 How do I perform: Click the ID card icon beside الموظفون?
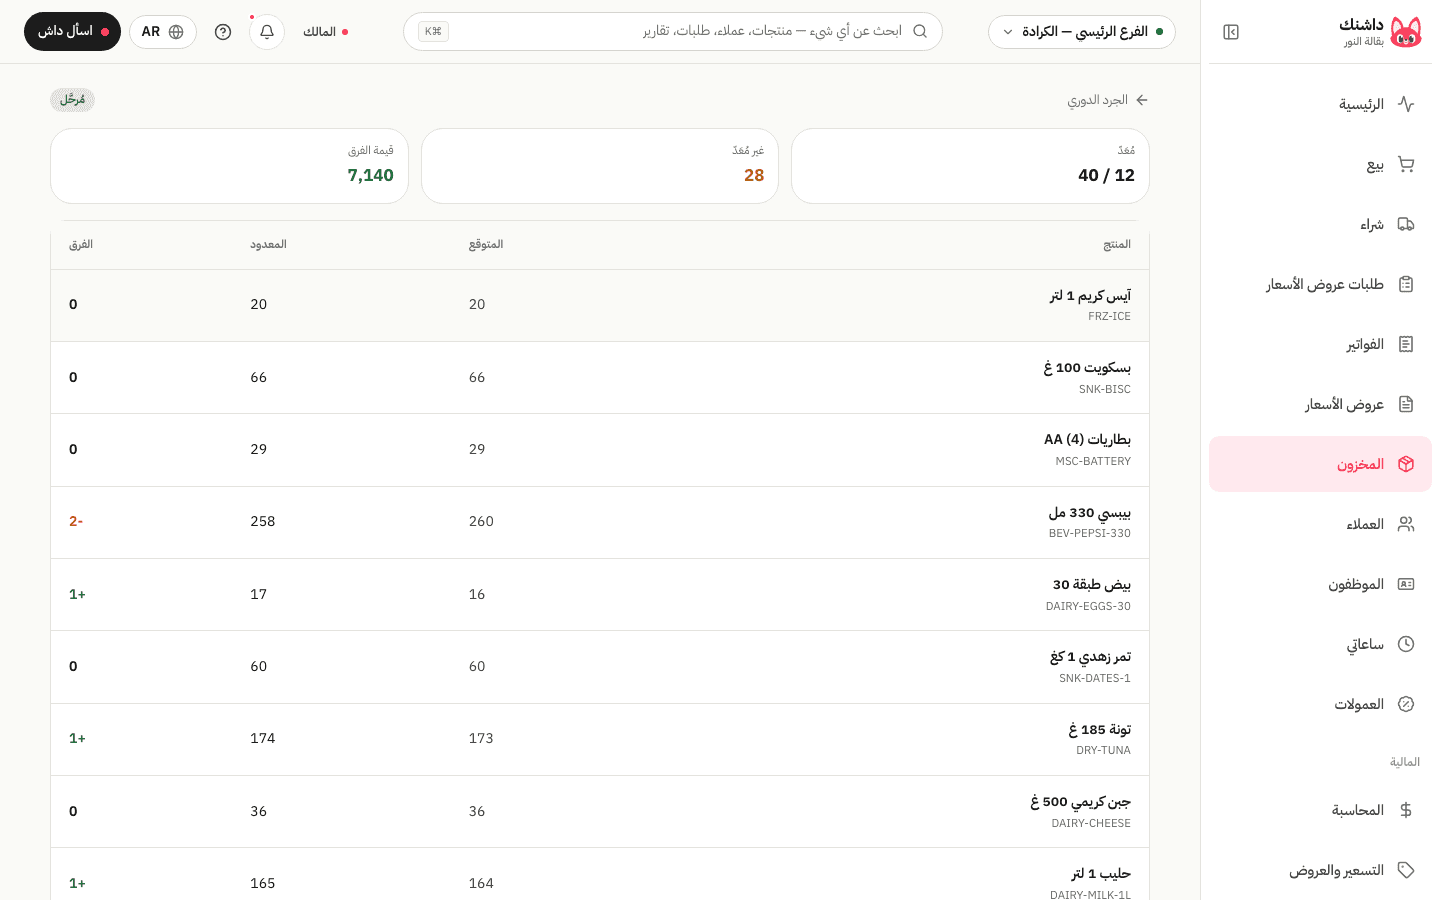point(1406,584)
